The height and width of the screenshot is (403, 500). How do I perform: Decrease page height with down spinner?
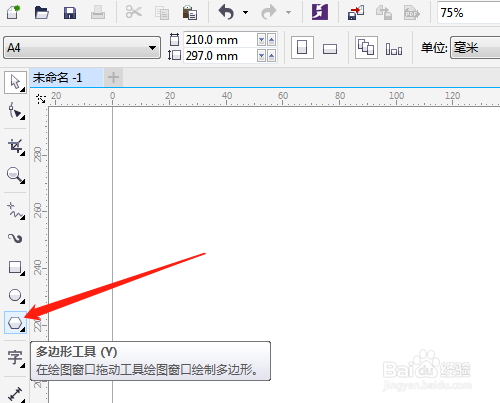pos(262,56)
